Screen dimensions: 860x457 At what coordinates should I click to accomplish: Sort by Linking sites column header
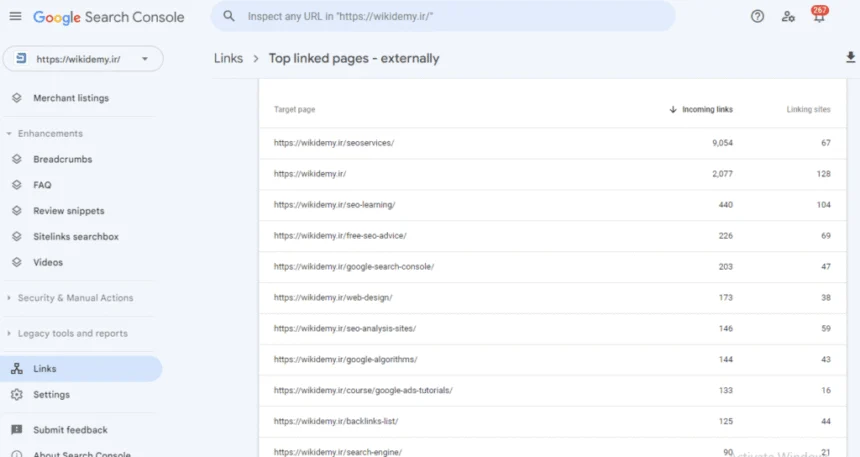click(x=808, y=110)
